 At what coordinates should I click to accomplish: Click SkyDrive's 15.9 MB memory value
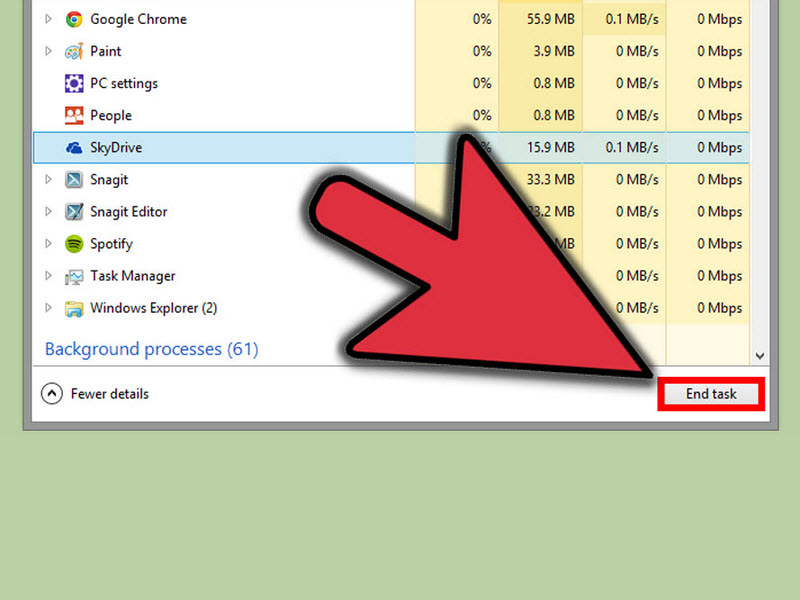551,147
